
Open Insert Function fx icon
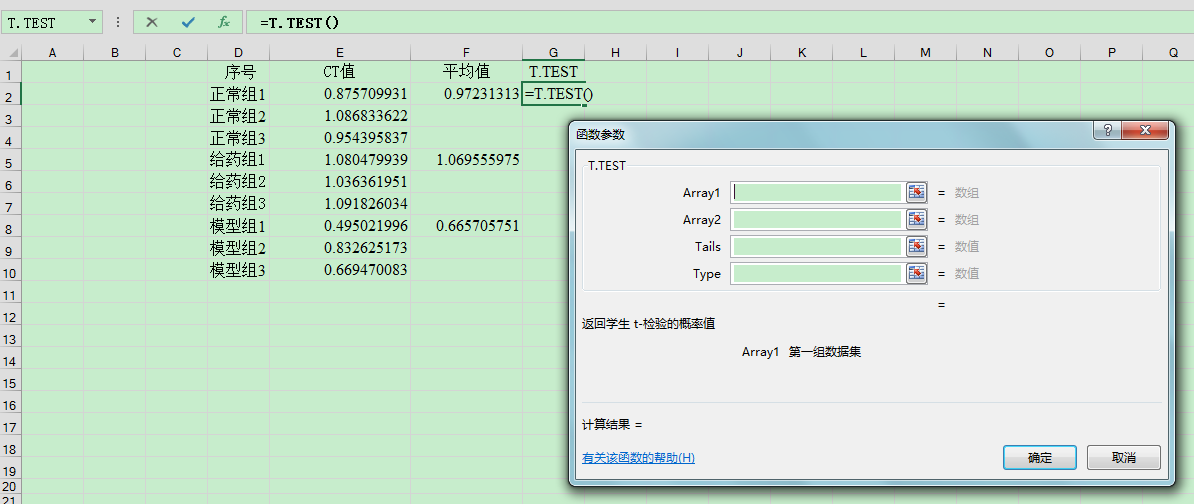224,22
